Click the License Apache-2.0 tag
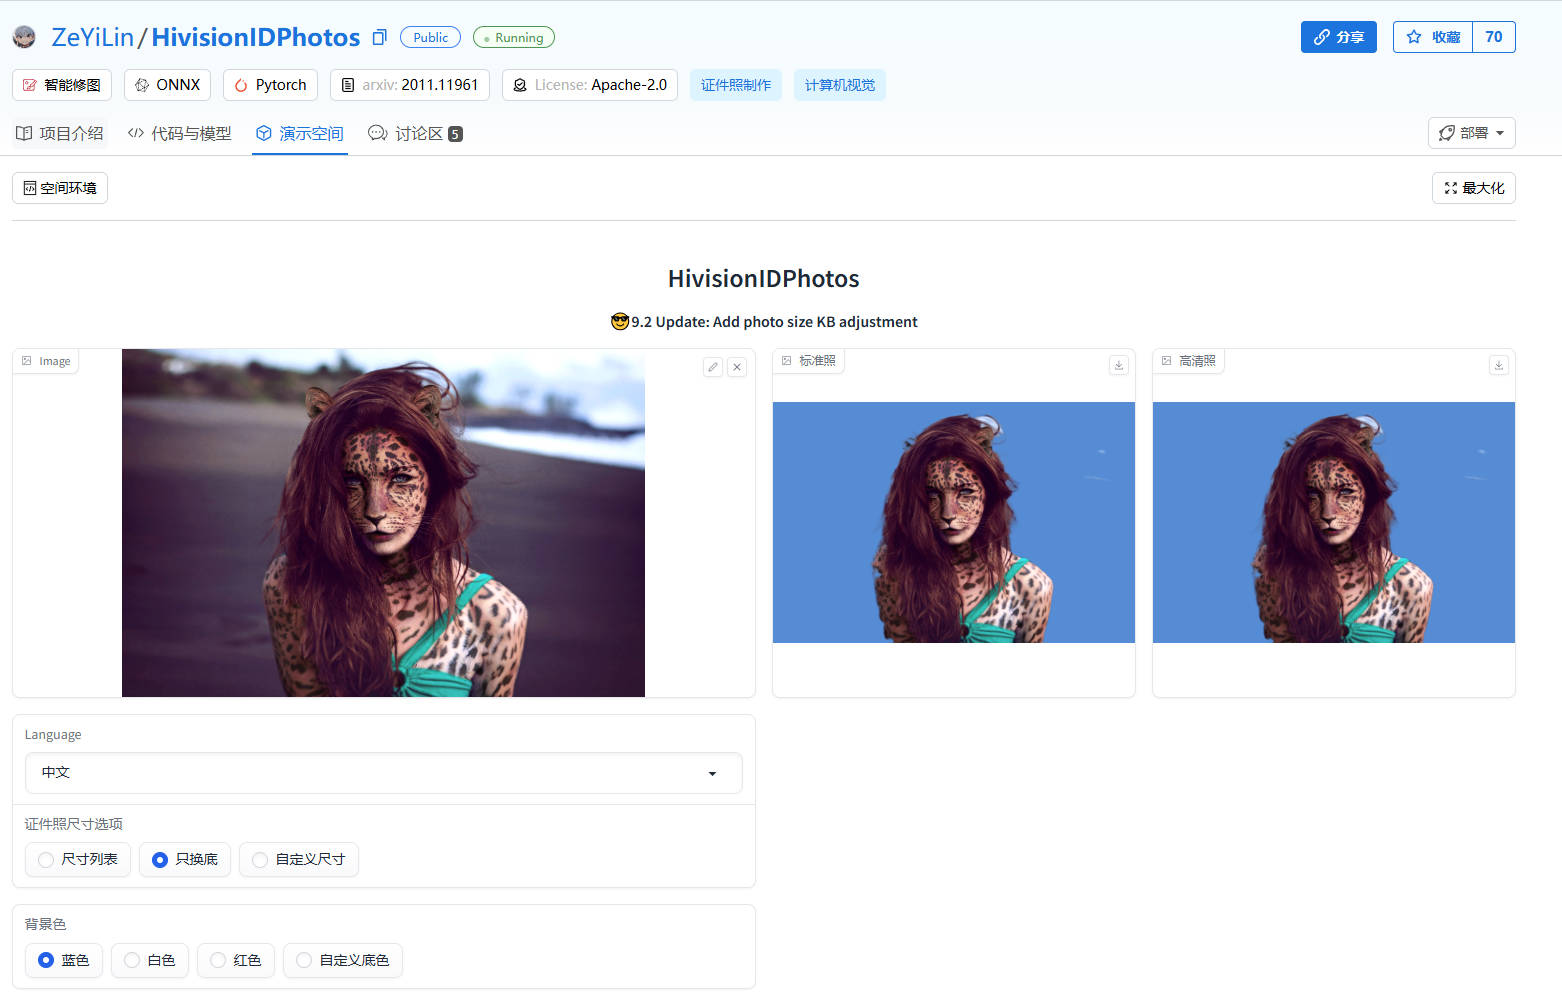Viewport: 1562px width, 995px height. [590, 85]
